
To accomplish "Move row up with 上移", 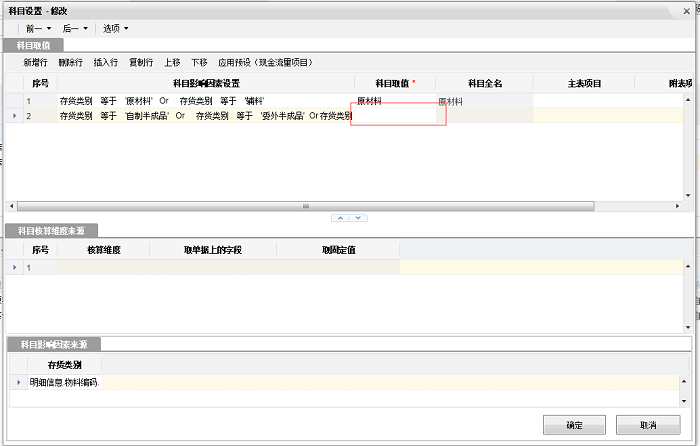I will point(172,62).
